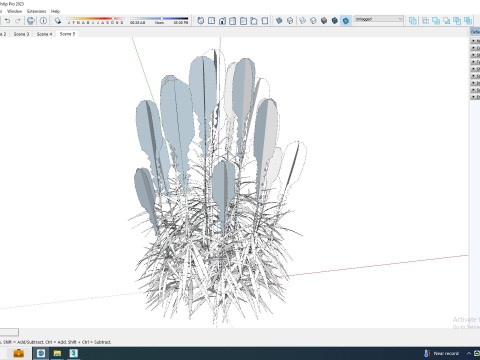
Task: Show hidden system tray icons chevron
Action: 469,353
